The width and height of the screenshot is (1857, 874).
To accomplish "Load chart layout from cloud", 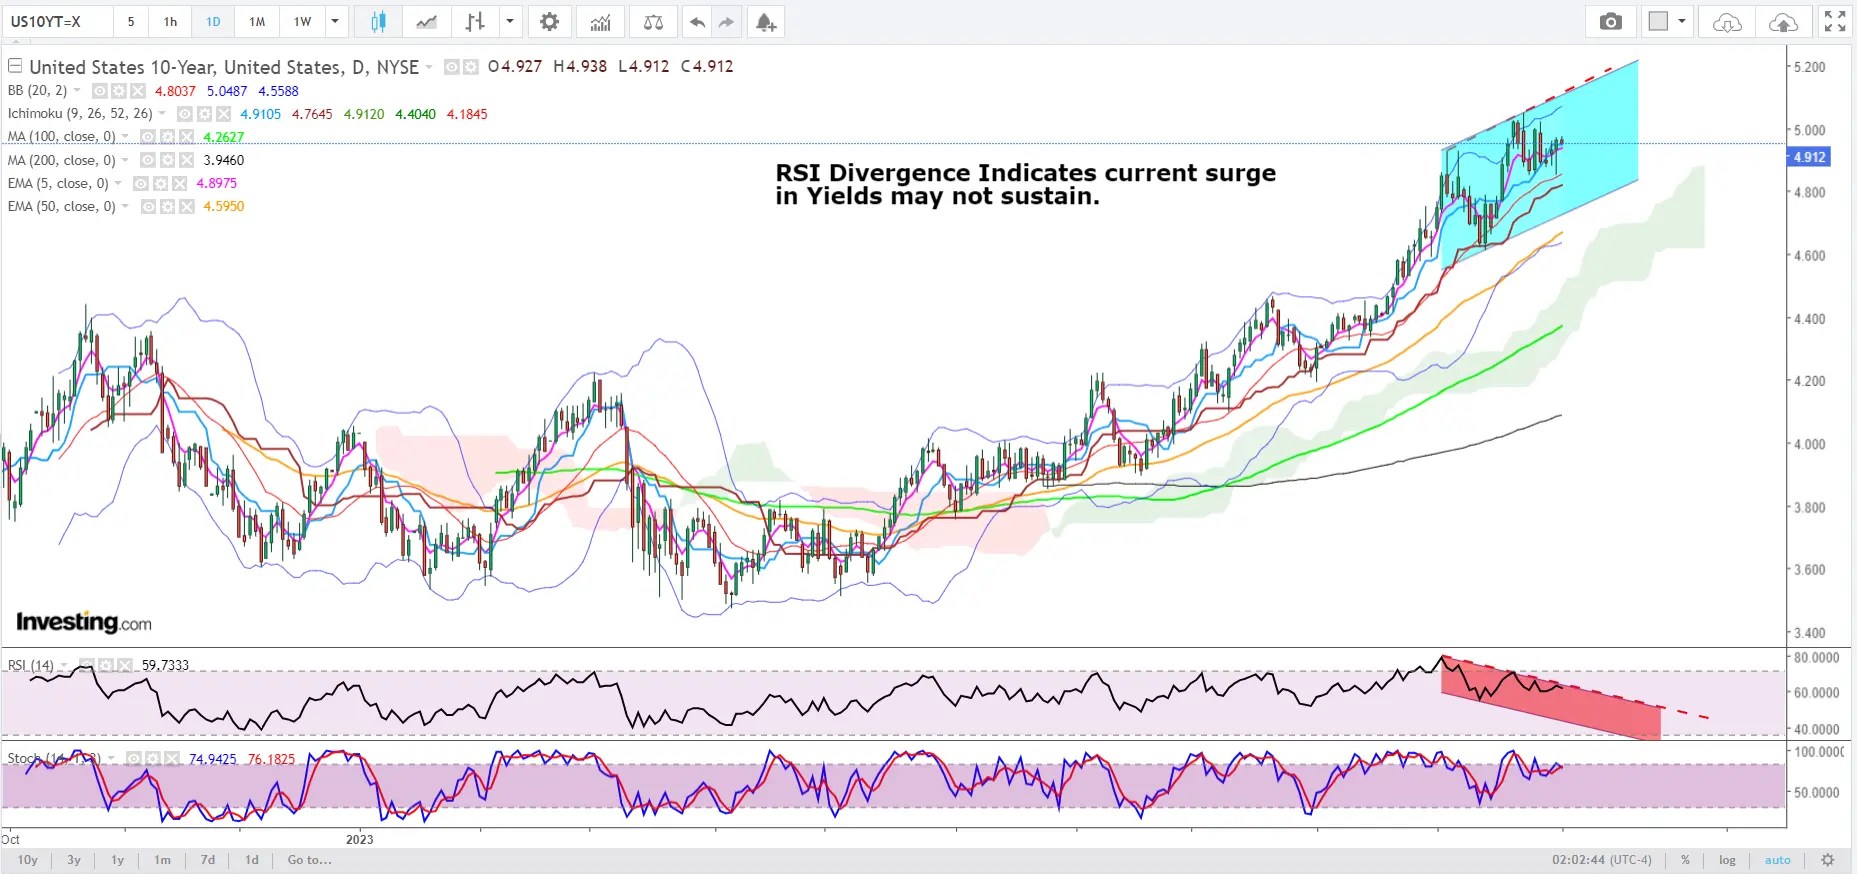I will coord(1727,22).
